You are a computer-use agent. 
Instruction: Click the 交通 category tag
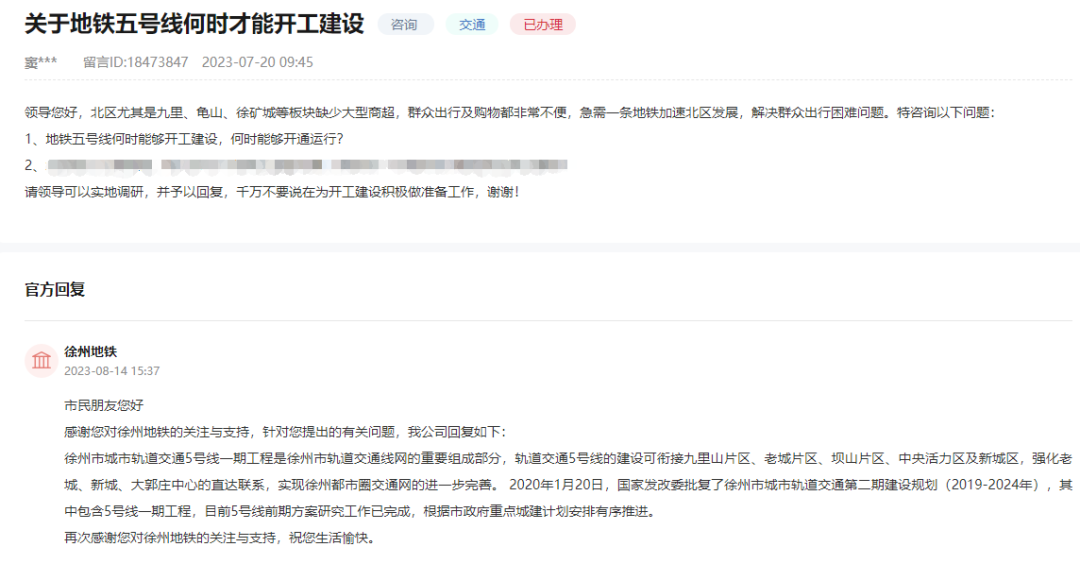pyautogui.click(x=472, y=25)
